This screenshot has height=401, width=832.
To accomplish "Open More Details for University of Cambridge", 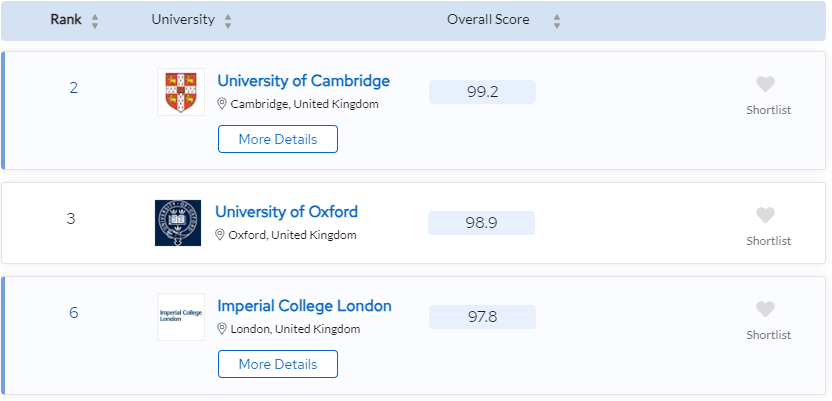I will click(278, 139).
